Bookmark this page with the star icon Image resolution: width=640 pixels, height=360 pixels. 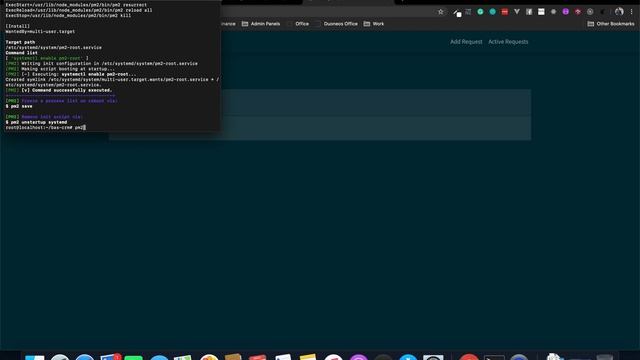point(441,12)
